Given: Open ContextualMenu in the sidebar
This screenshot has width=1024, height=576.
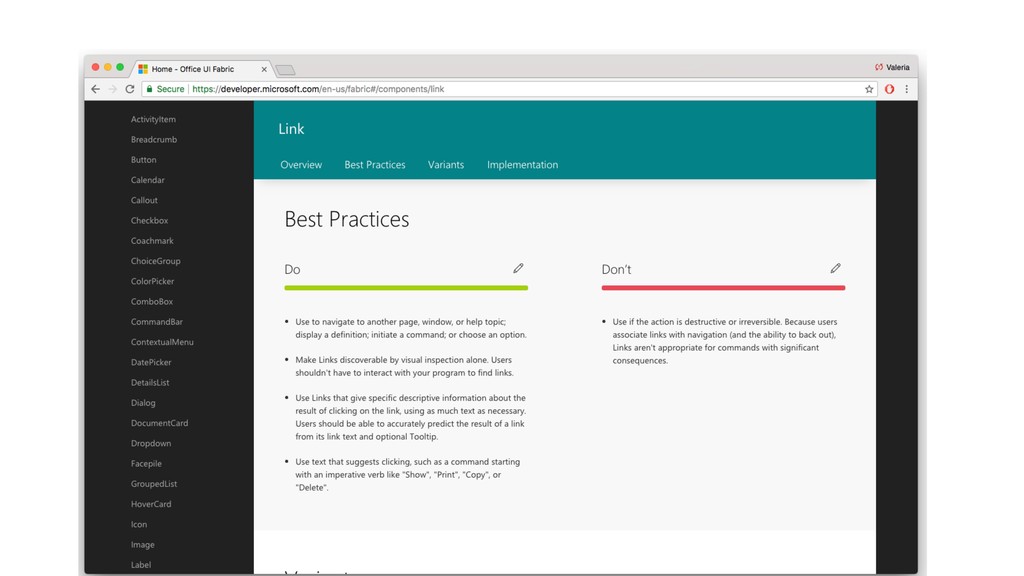Looking at the screenshot, I should click(162, 342).
